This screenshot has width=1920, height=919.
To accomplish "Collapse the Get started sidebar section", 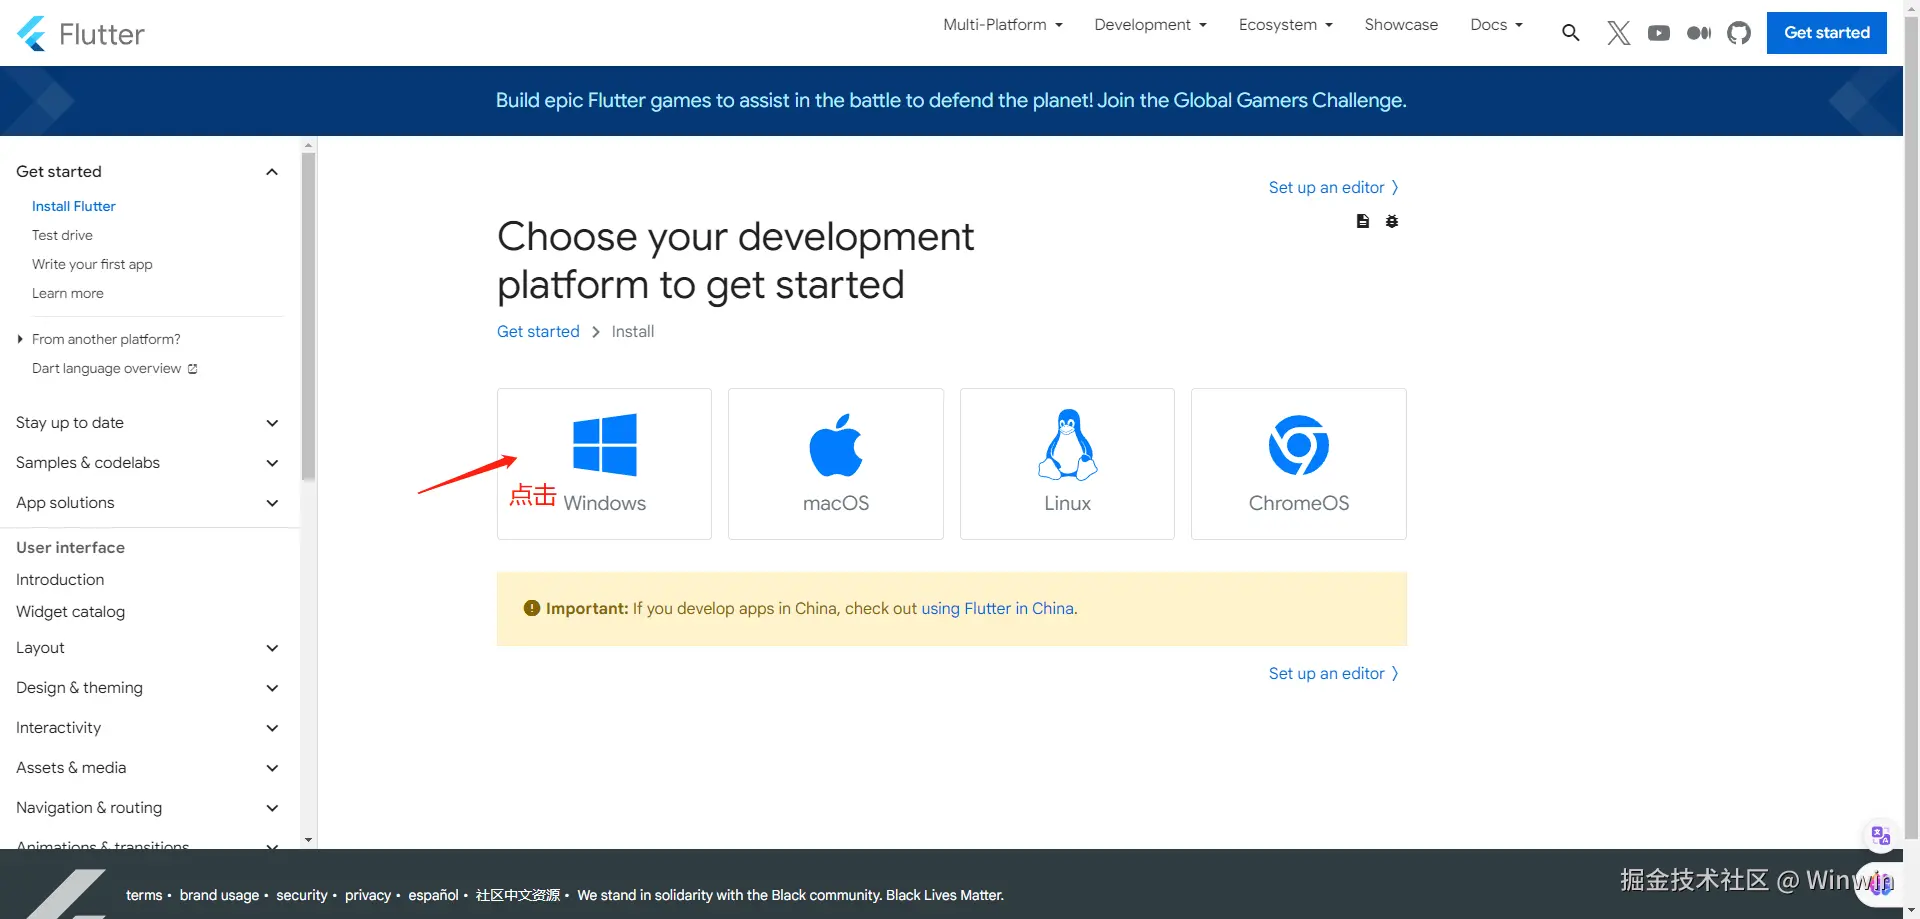I will point(147,172).
